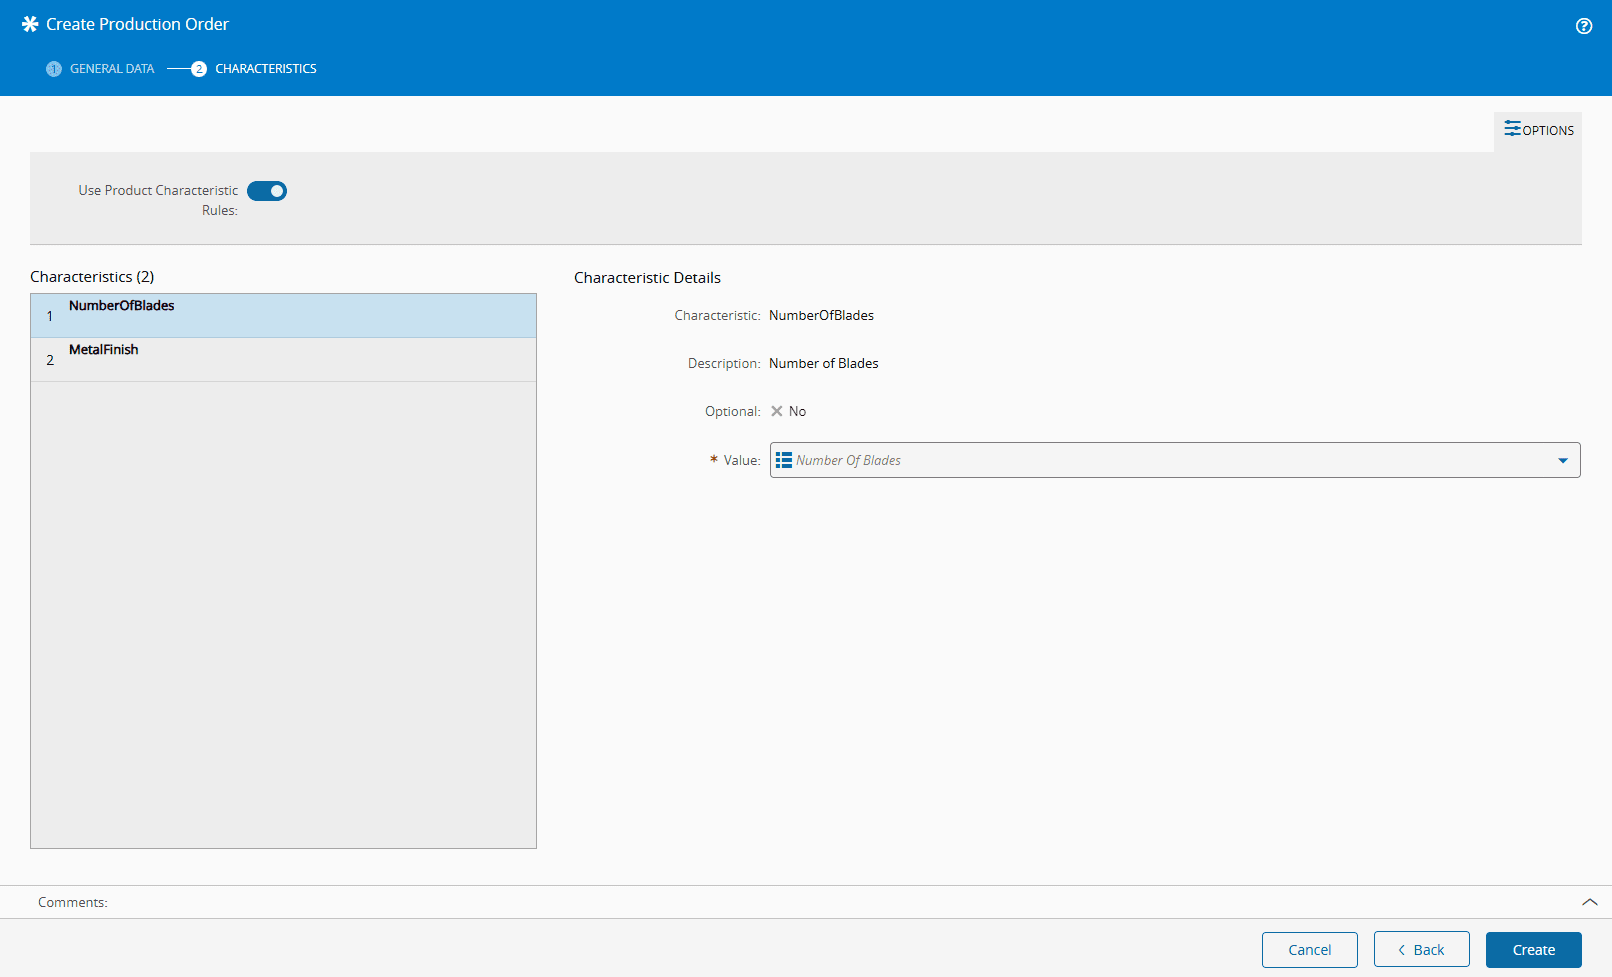Click the X icon next to Optional No
The width and height of the screenshot is (1612, 977).
click(777, 411)
